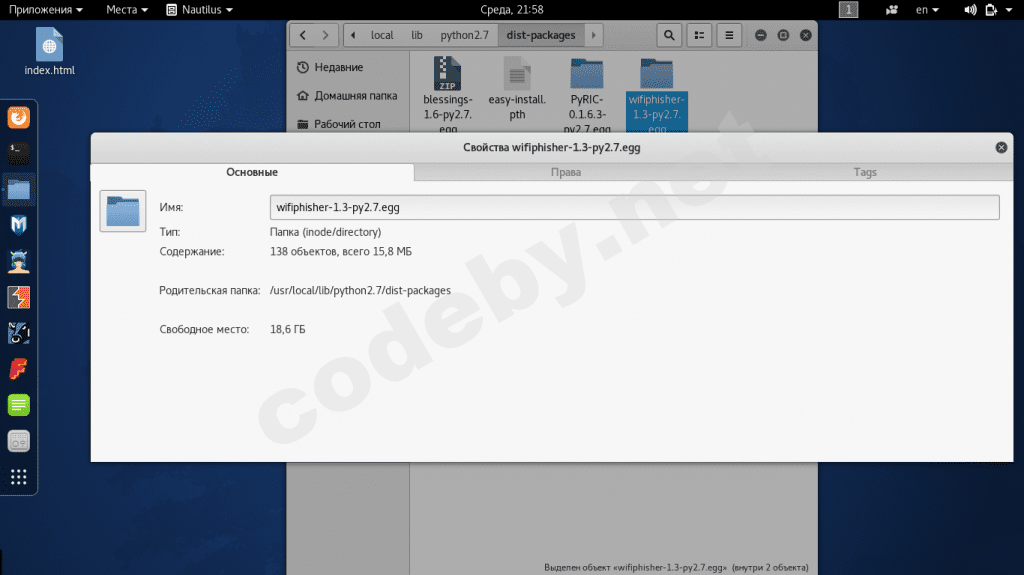Image resolution: width=1024 pixels, height=575 pixels.
Task: Select Недавние in the sidebar
Action: click(x=338, y=67)
